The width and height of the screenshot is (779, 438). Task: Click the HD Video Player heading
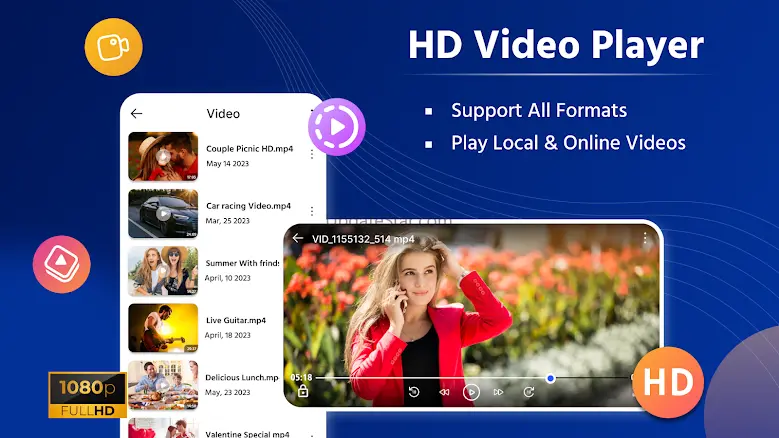[x=556, y=45]
